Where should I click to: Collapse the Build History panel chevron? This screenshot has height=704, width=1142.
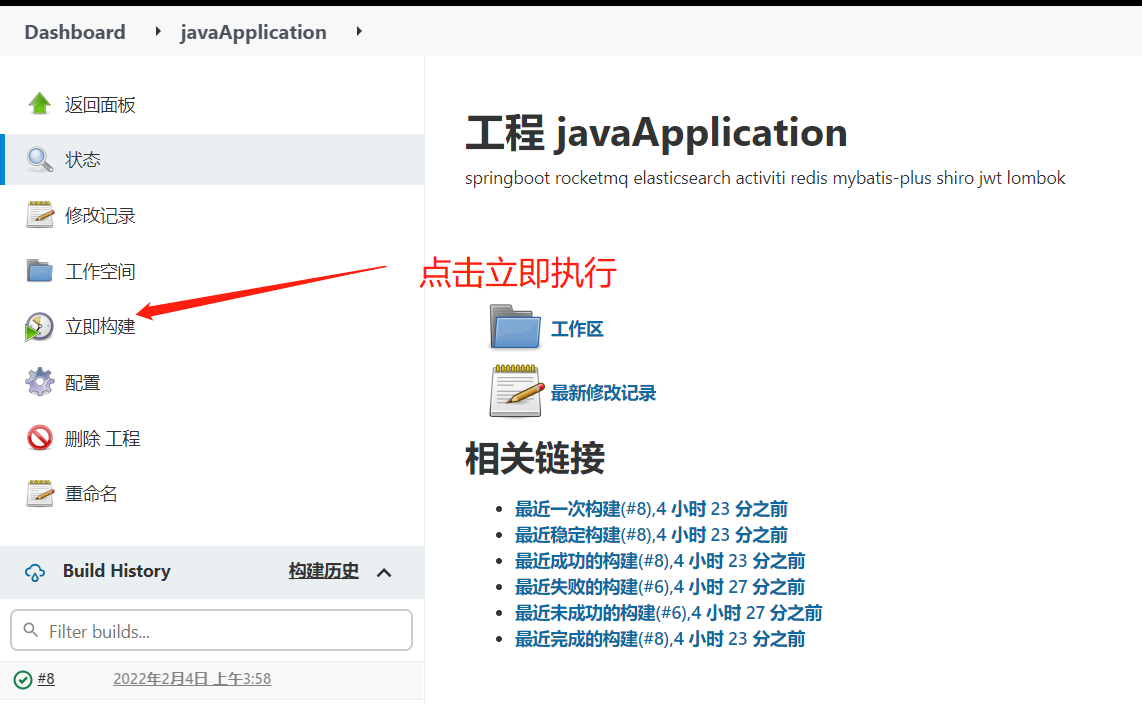(384, 573)
